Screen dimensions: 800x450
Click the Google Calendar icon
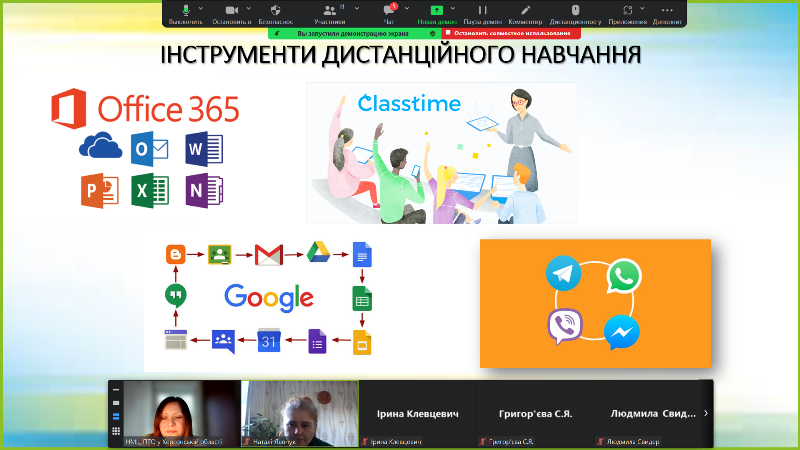pyautogui.click(x=269, y=340)
